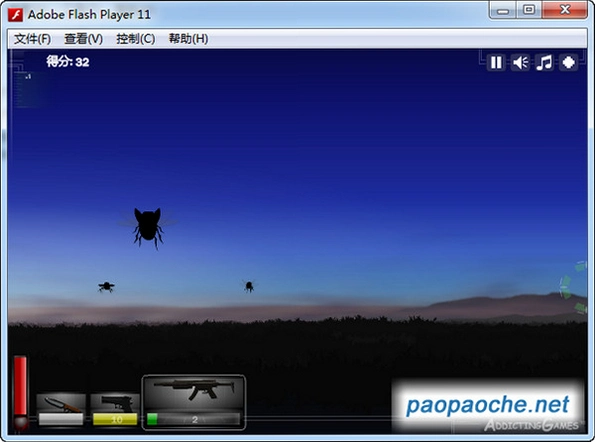
Task: Minimize the Flash Player window
Action: [503, 10]
